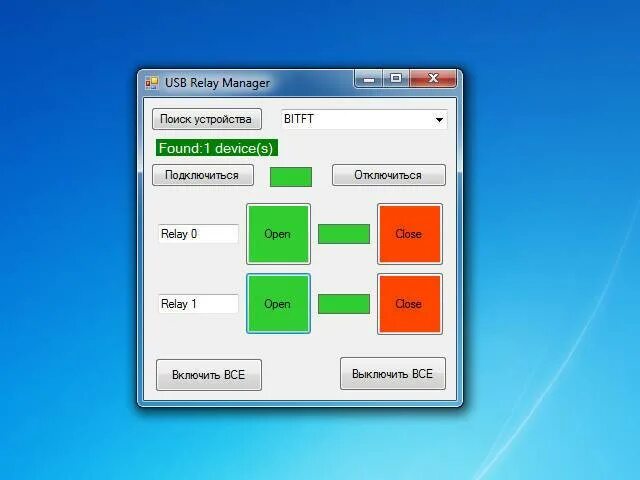Click the Подключиться button
640x480 pixels.
(202, 175)
